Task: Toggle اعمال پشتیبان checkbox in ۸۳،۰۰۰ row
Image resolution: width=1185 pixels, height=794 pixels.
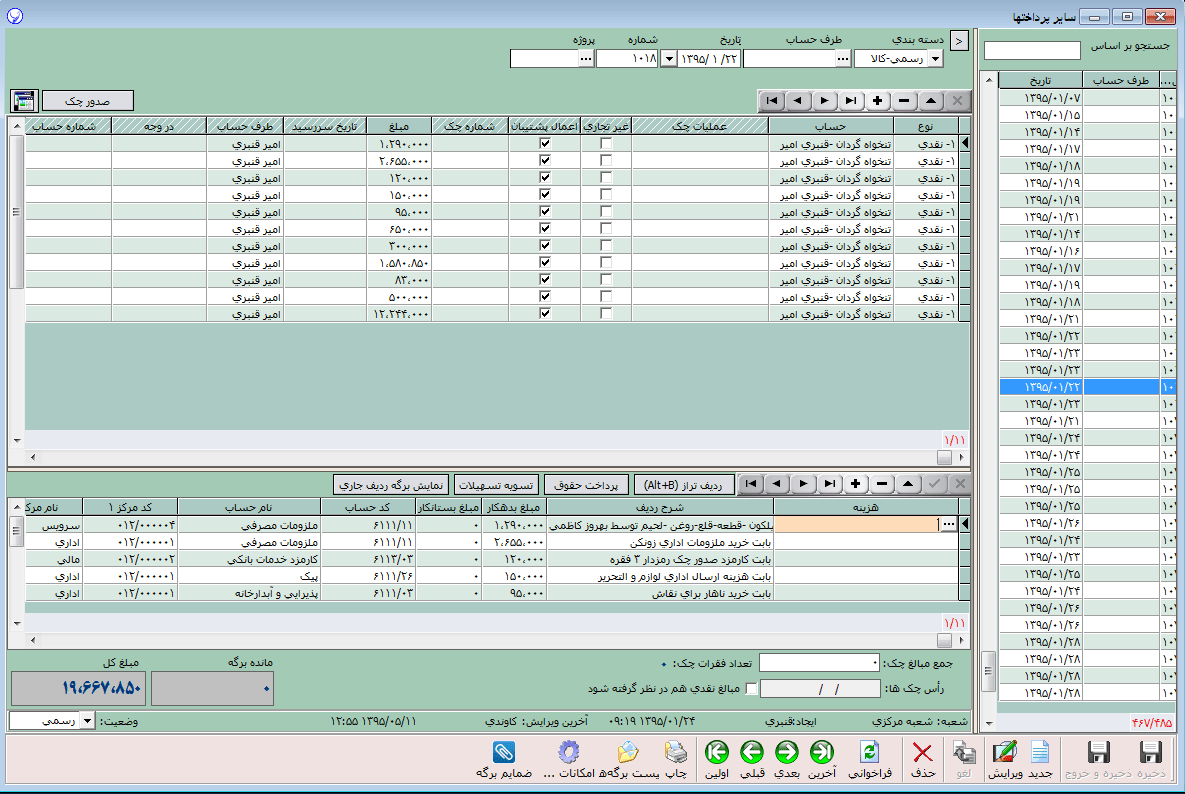Action: [x=545, y=280]
